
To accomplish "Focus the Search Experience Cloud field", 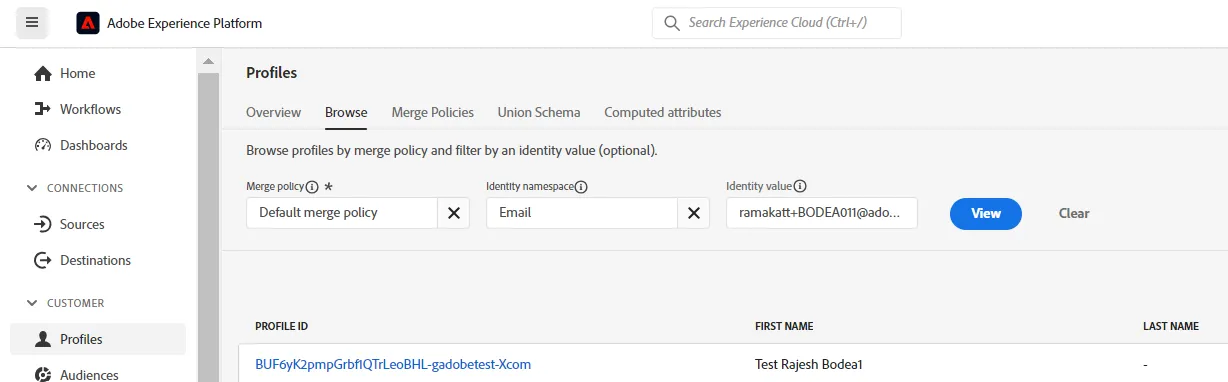I will (x=777, y=23).
